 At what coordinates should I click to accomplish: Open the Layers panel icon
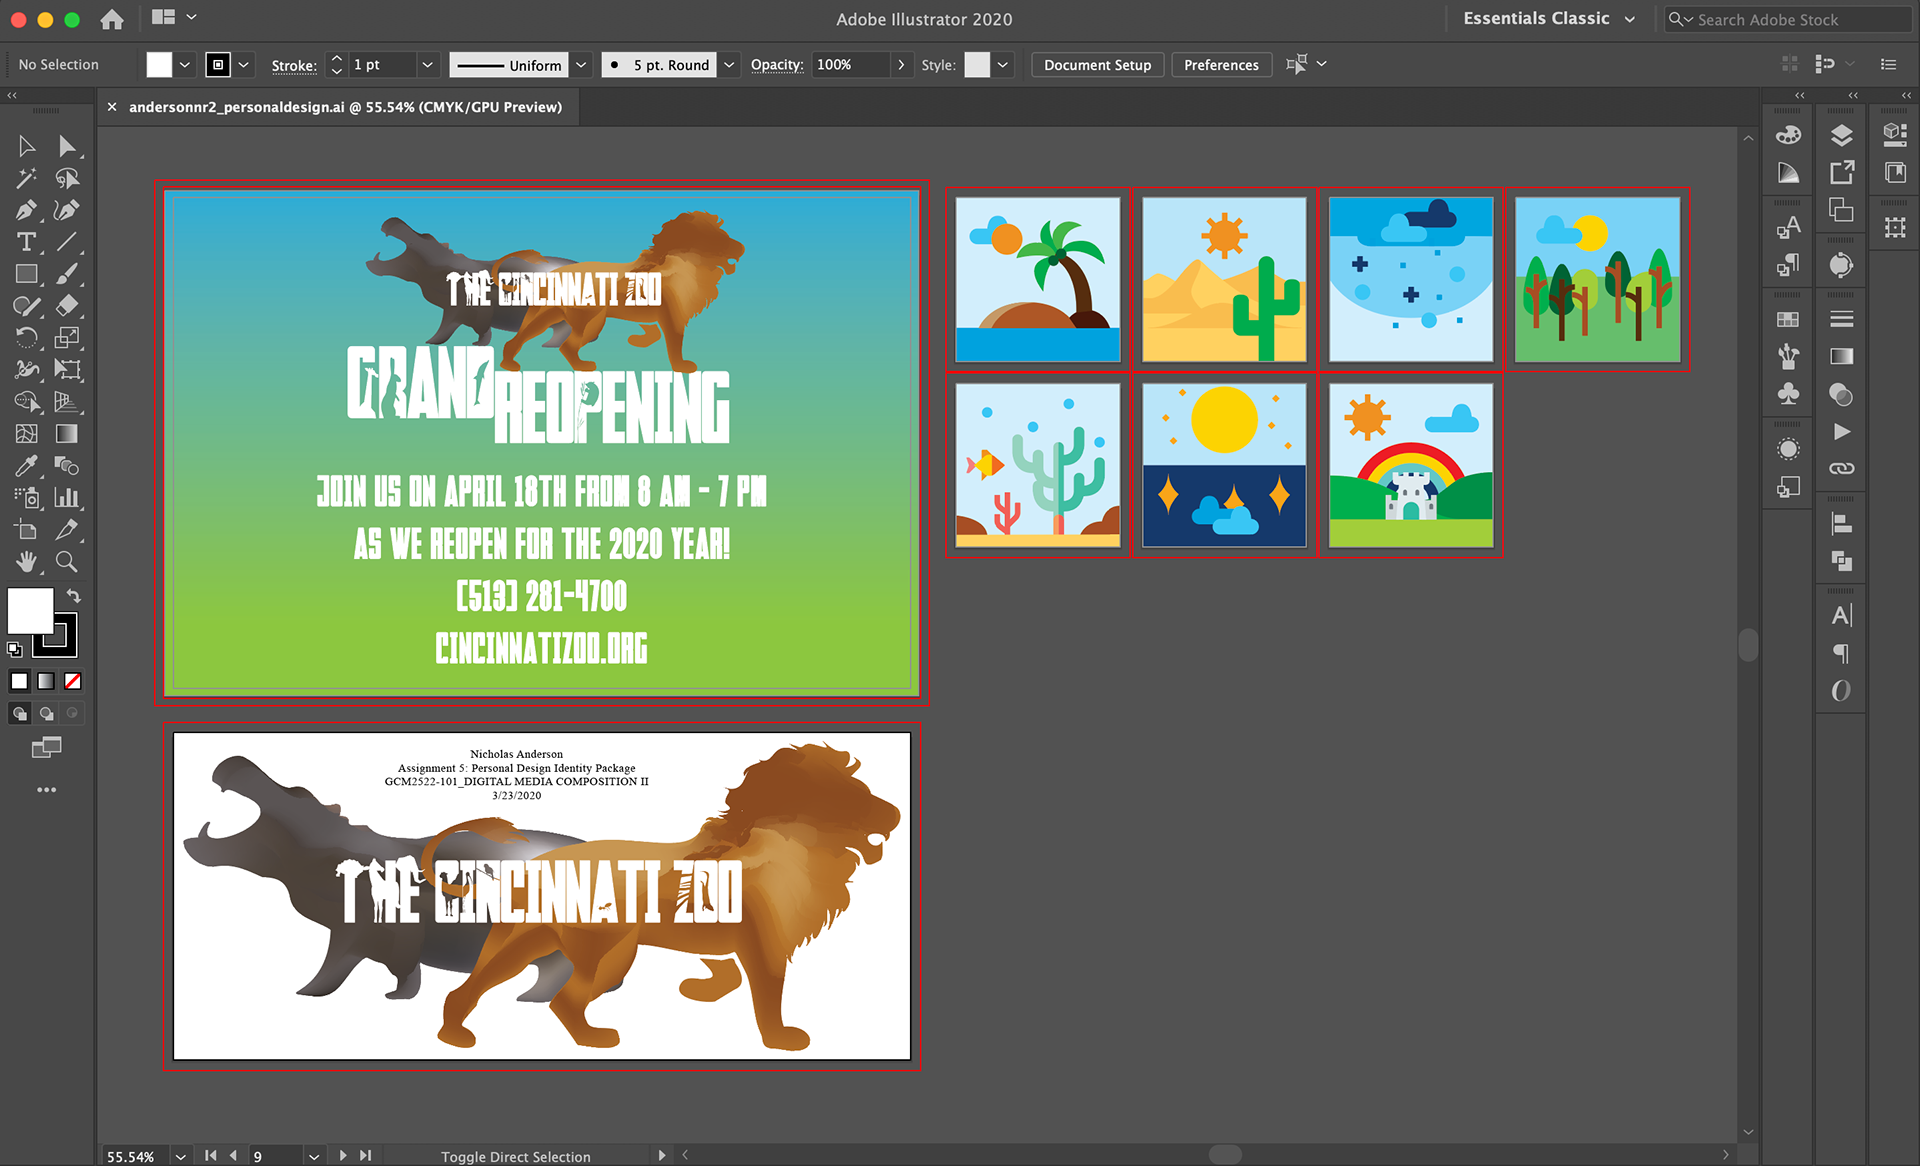tap(1841, 135)
